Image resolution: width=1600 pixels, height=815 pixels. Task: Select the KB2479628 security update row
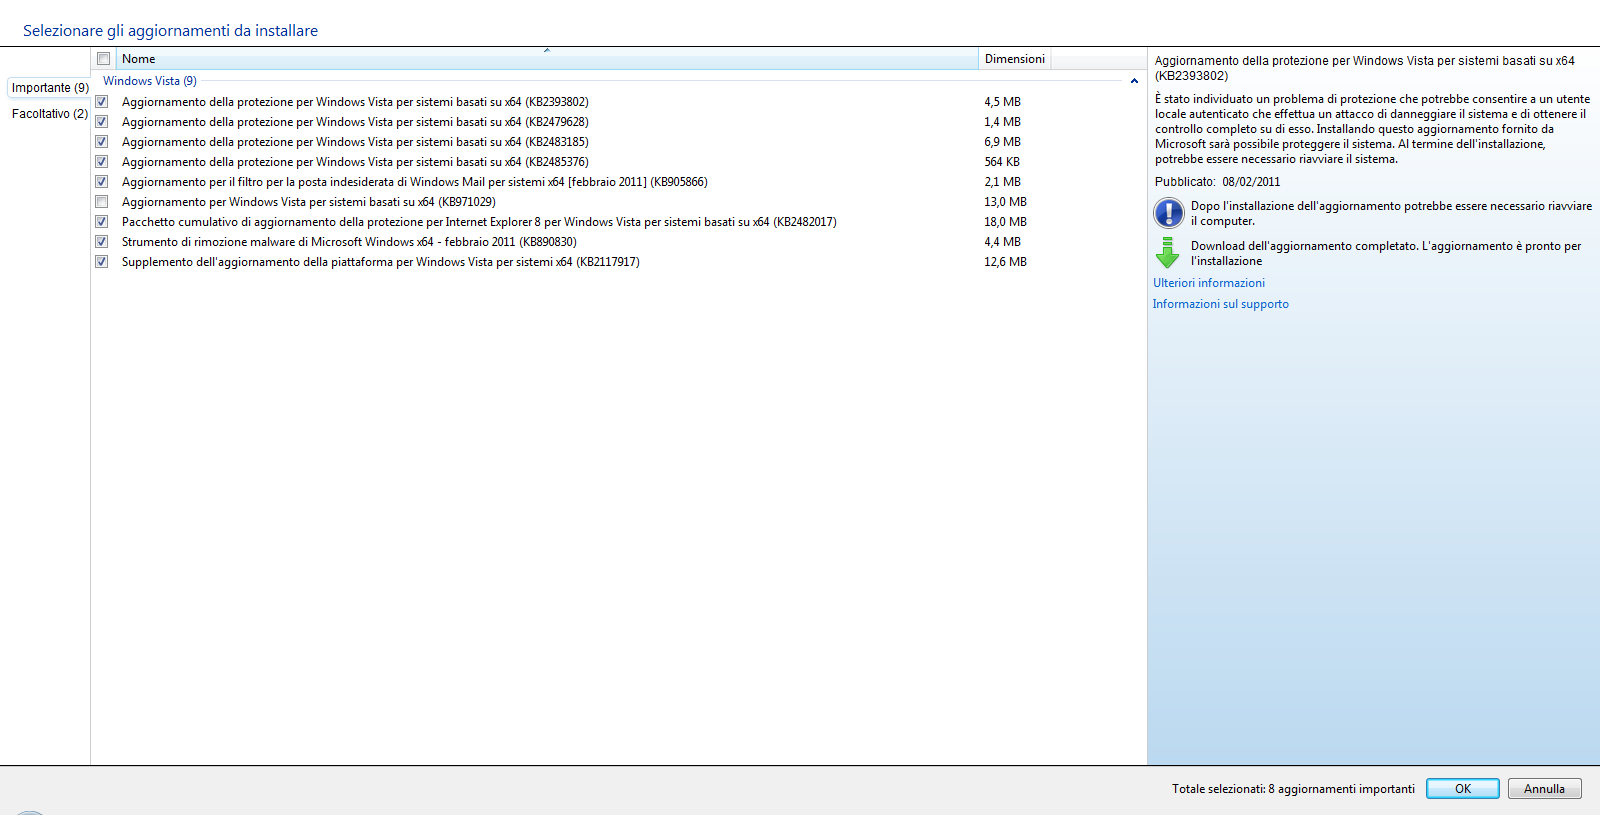pos(619,122)
